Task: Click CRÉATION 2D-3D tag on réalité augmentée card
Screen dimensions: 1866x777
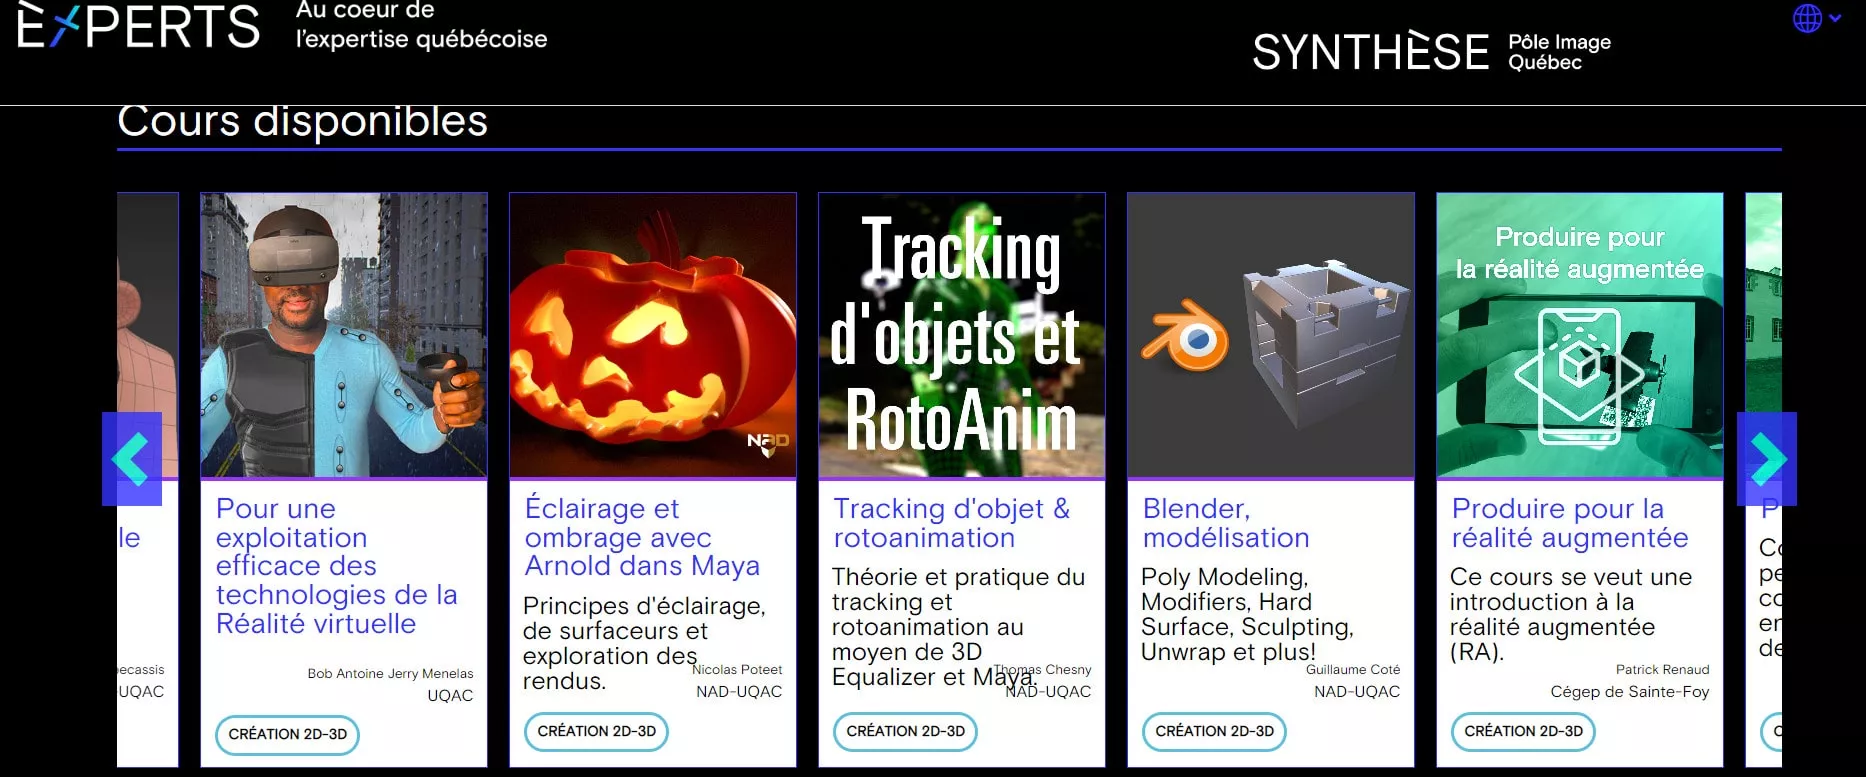Action: click(x=1523, y=731)
